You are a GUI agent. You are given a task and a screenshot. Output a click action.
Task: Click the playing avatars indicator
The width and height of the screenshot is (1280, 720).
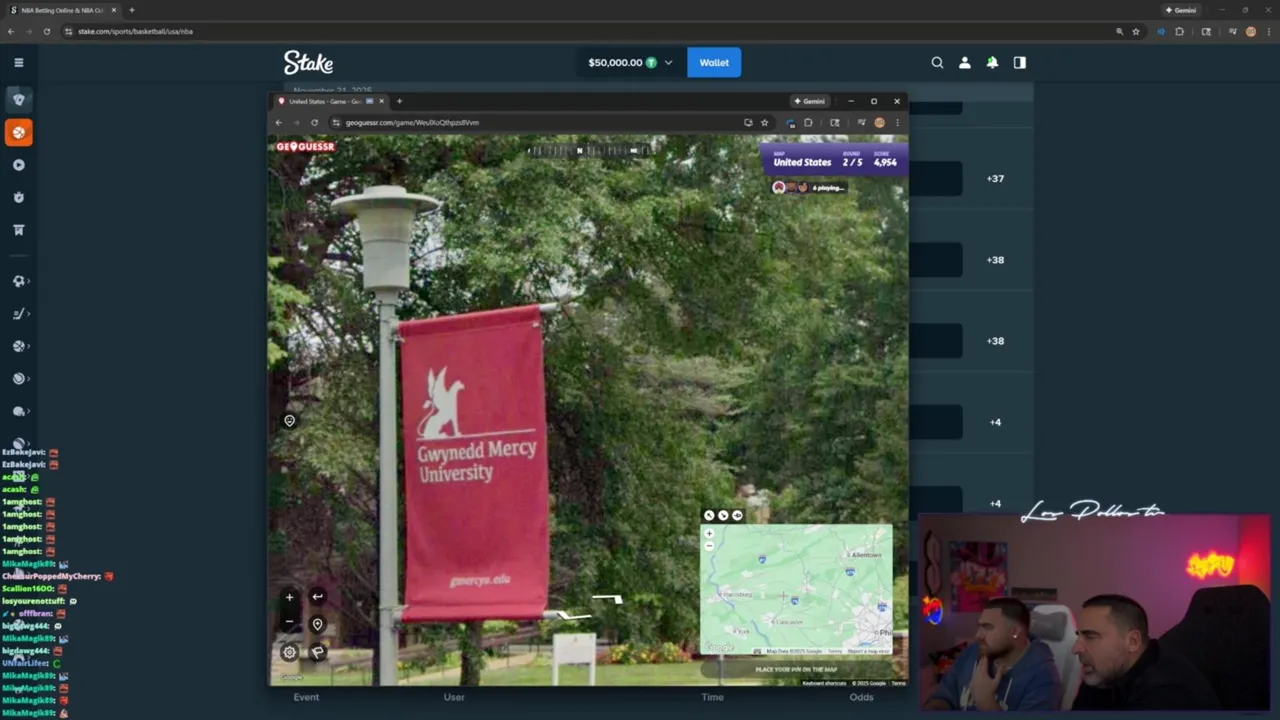[x=810, y=187]
